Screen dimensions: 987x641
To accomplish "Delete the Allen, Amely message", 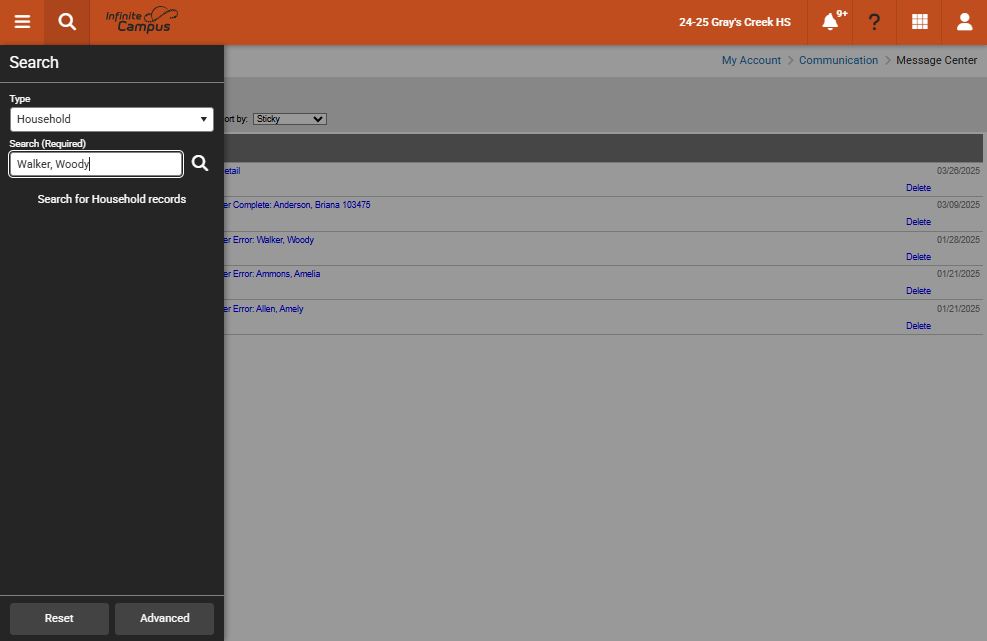I will coord(918,326).
